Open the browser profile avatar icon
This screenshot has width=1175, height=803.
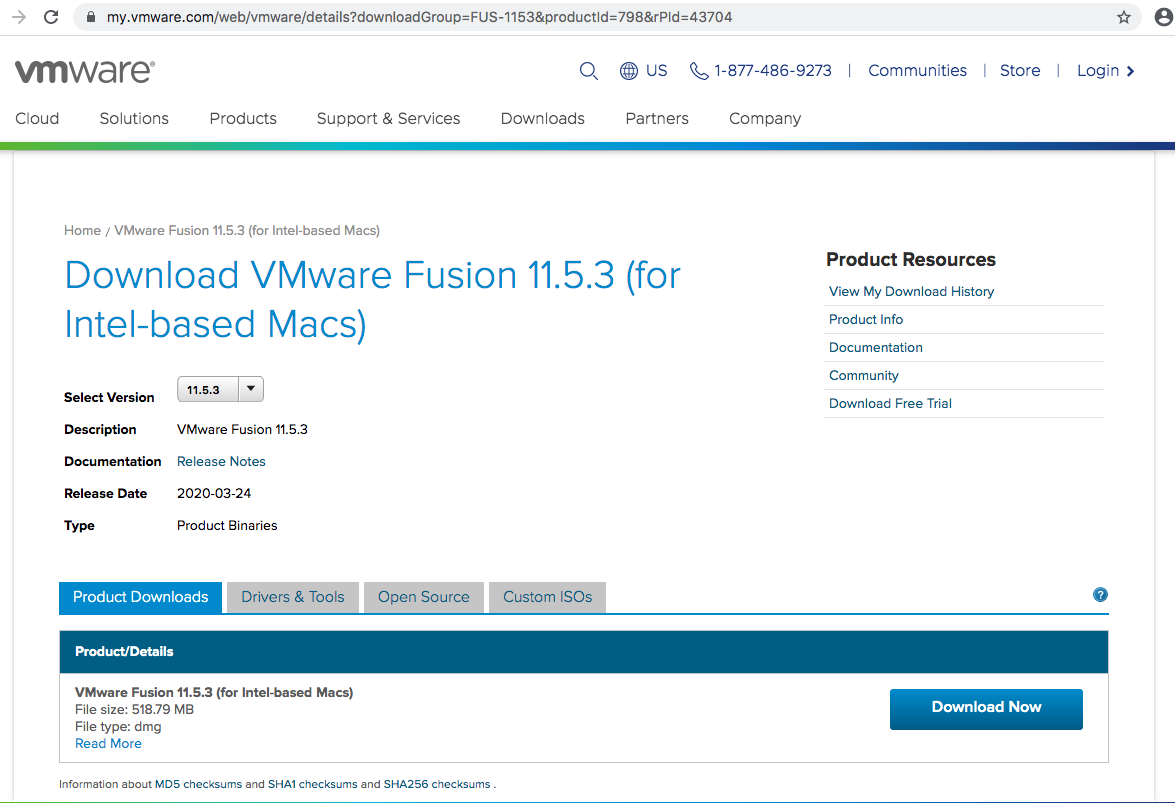pyautogui.click(x=1164, y=16)
